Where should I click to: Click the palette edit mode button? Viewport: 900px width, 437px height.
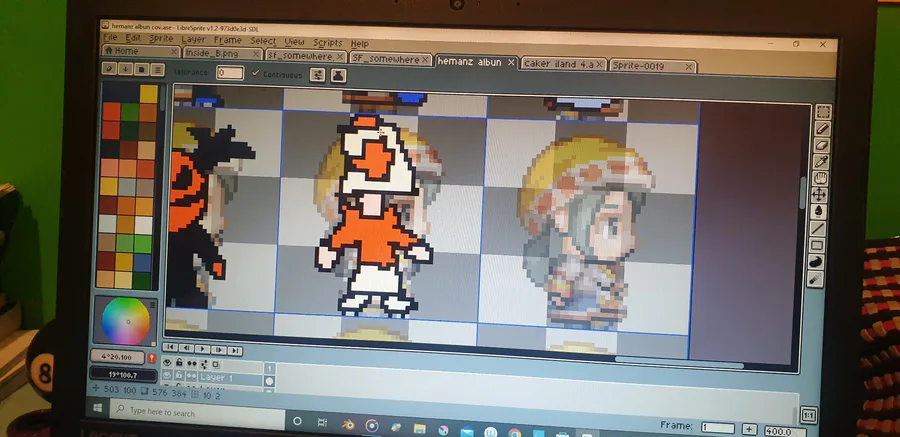110,69
